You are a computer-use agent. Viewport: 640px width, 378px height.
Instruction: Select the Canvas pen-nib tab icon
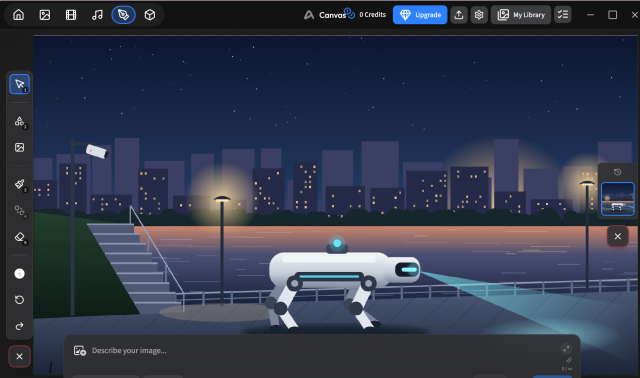pyautogui.click(x=123, y=15)
